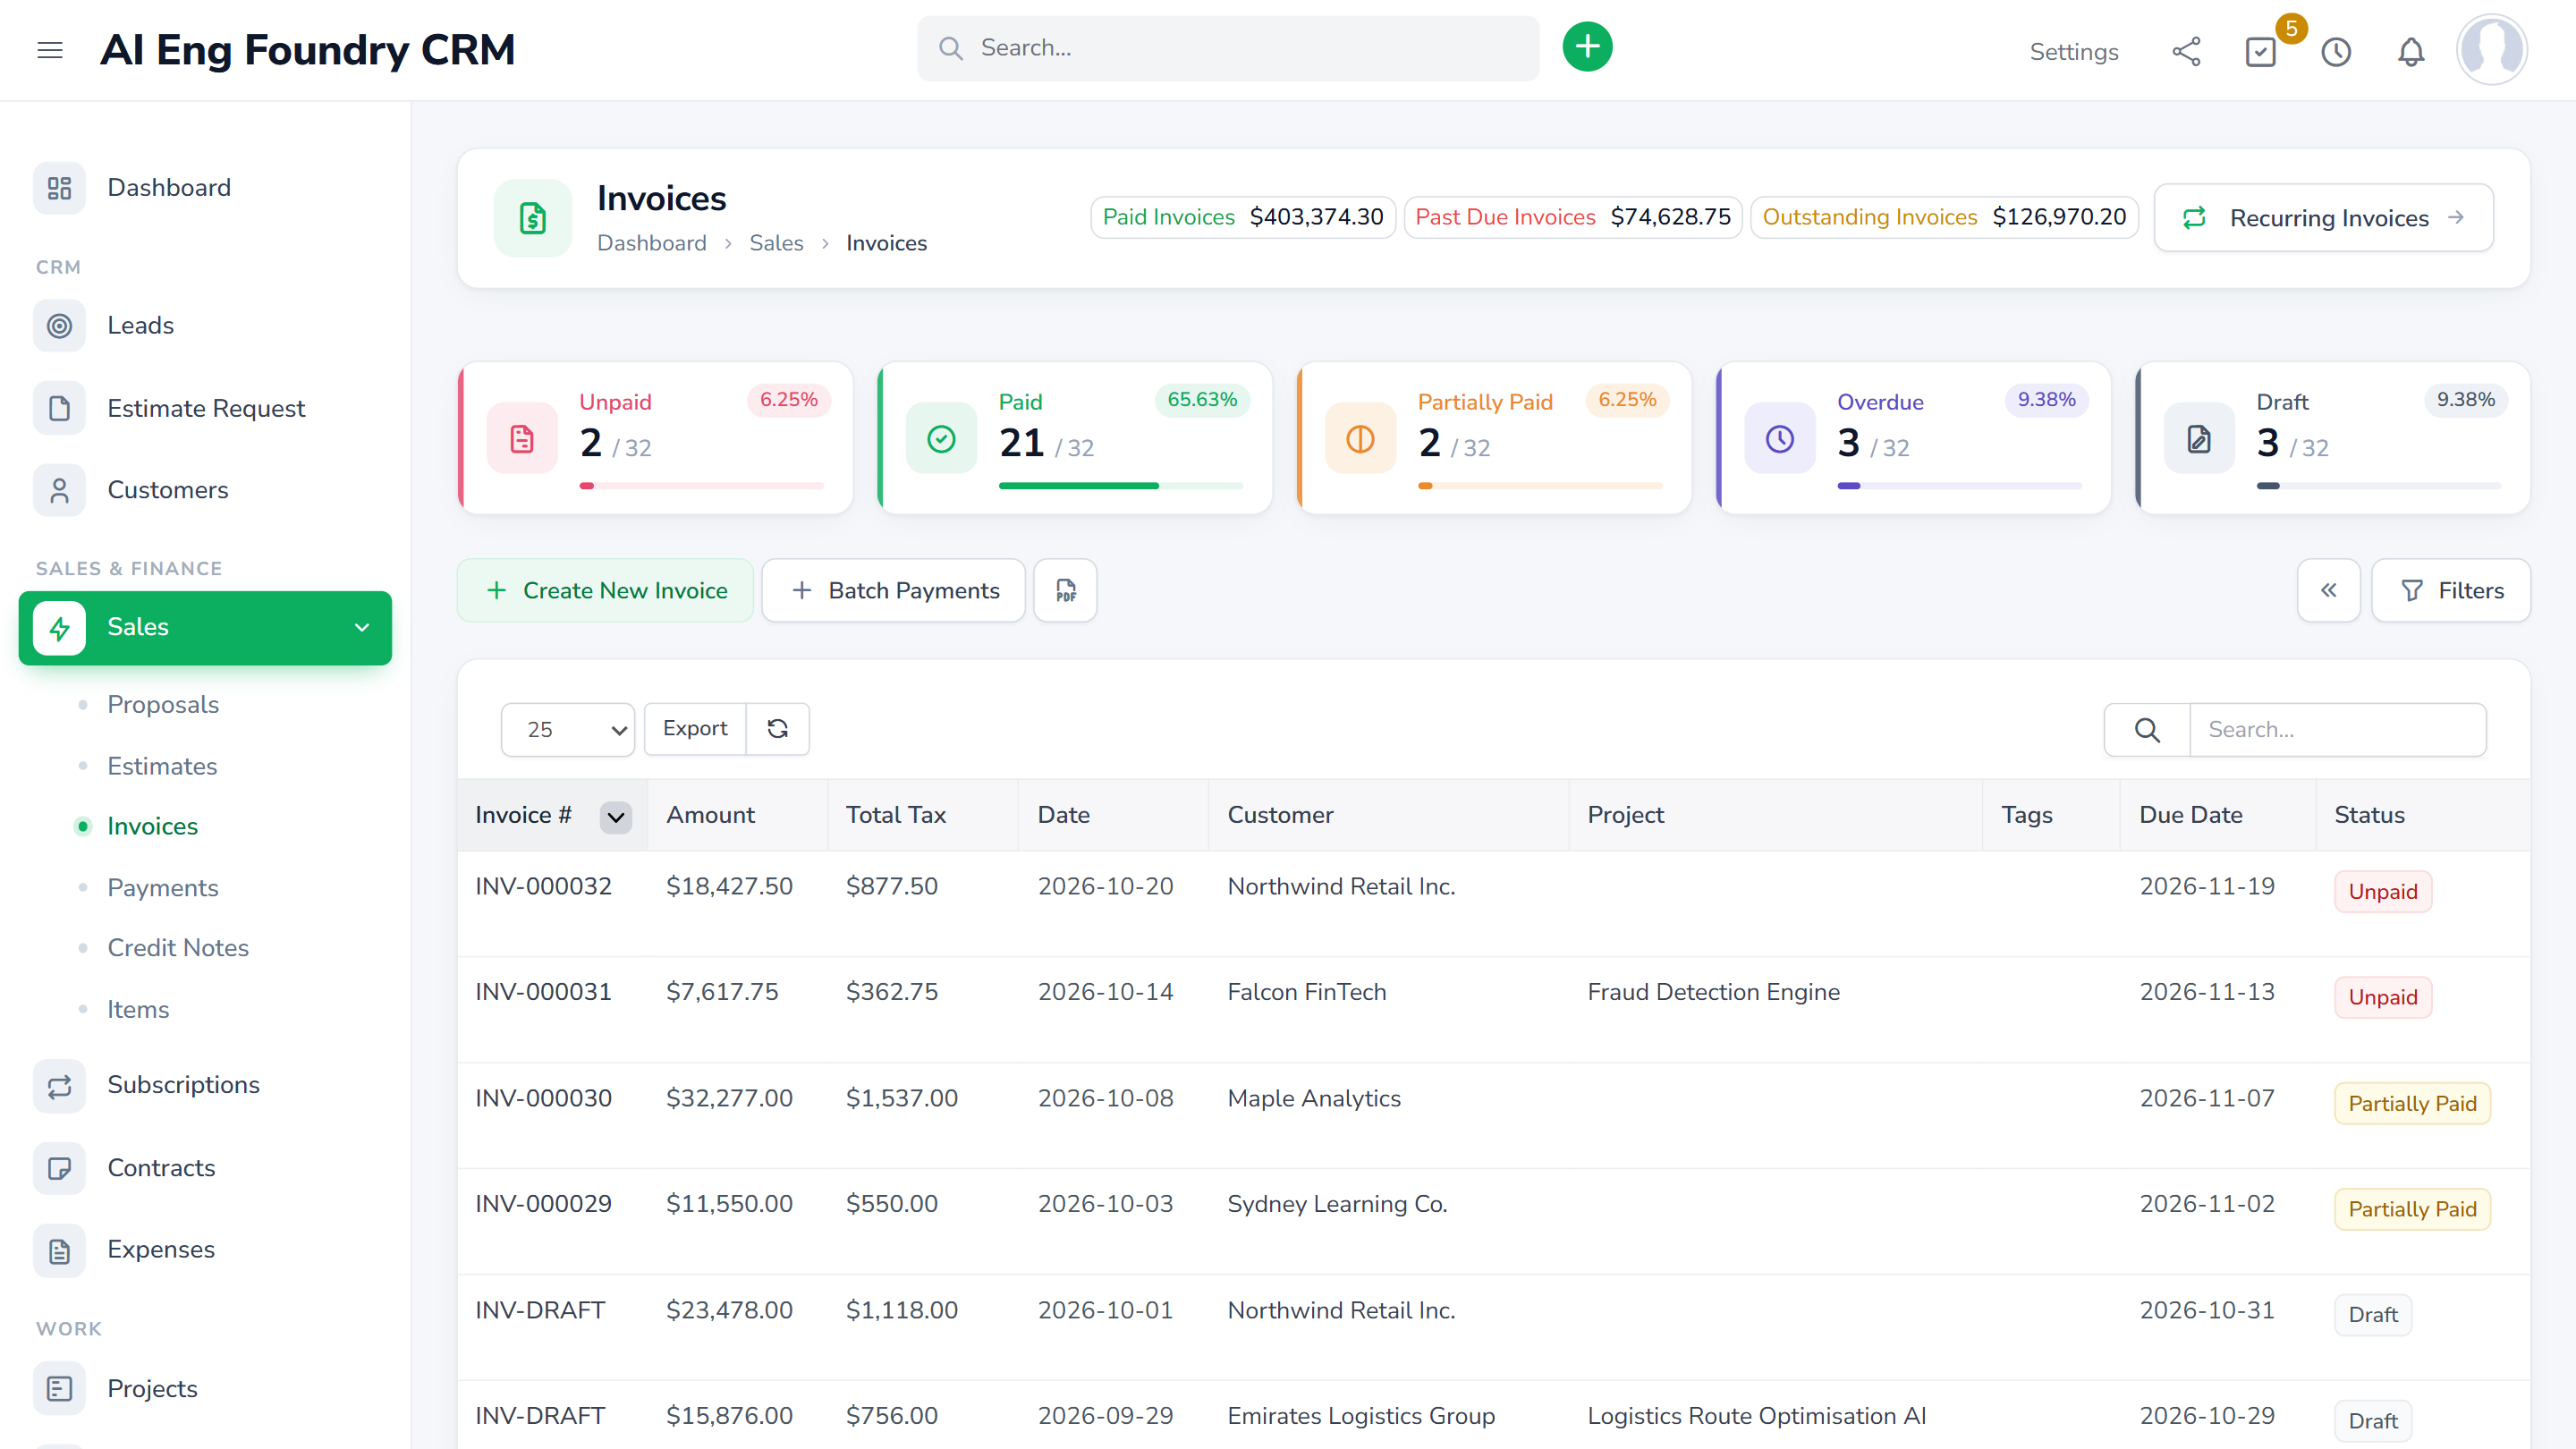Open Settings in the header
2576x1449 pixels.
[2073, 52]
